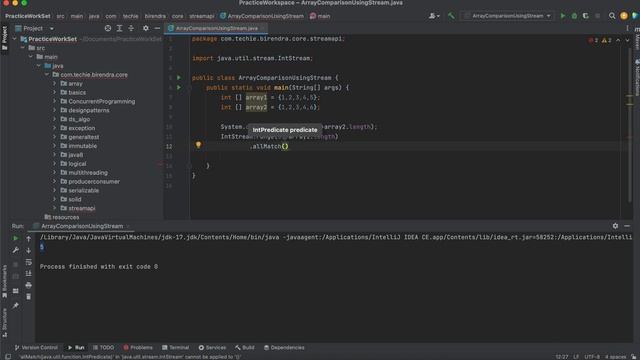Click the wrench icon in Run panel

pos(16,250)
